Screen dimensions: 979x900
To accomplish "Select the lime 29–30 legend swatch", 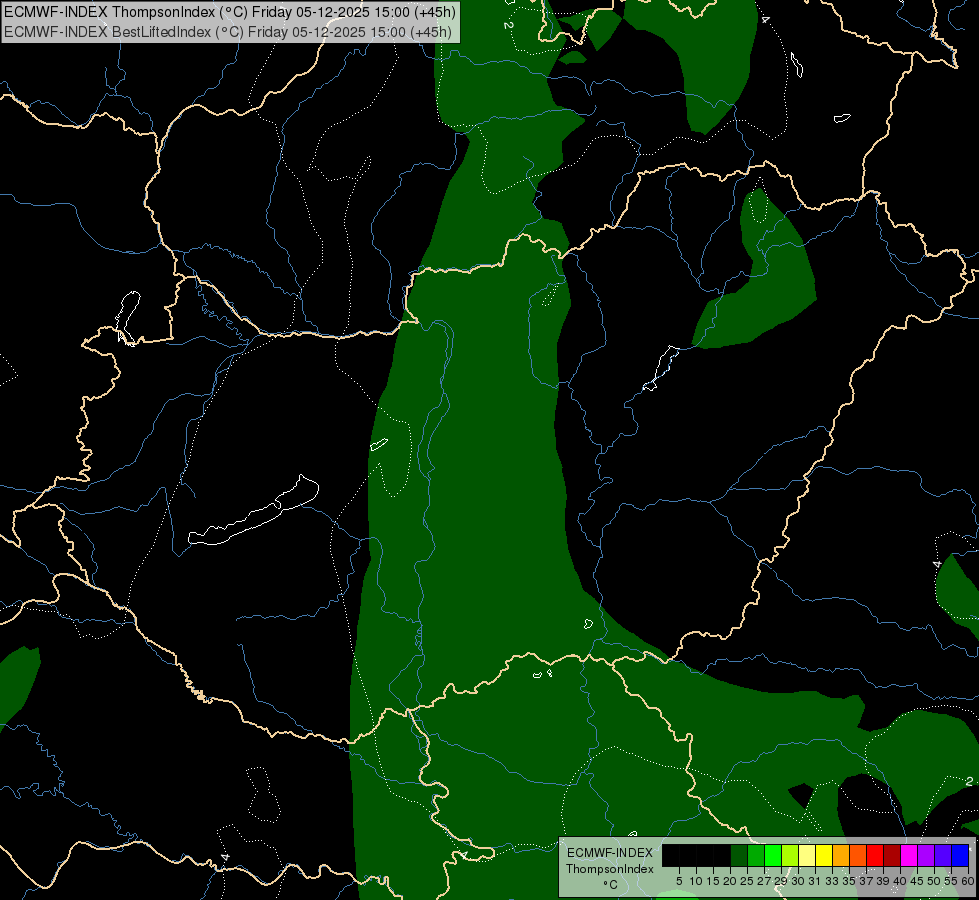I will [790, 855].
